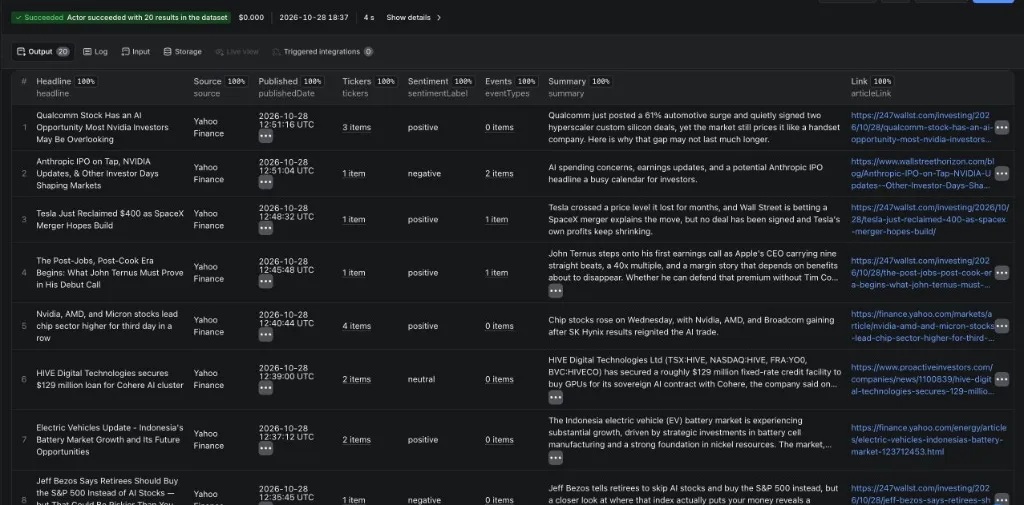The image size is (1024, 505).
Task: Expand link cell for Qualcomm row
Action: pyautogui.click(x=1001, y=127)
